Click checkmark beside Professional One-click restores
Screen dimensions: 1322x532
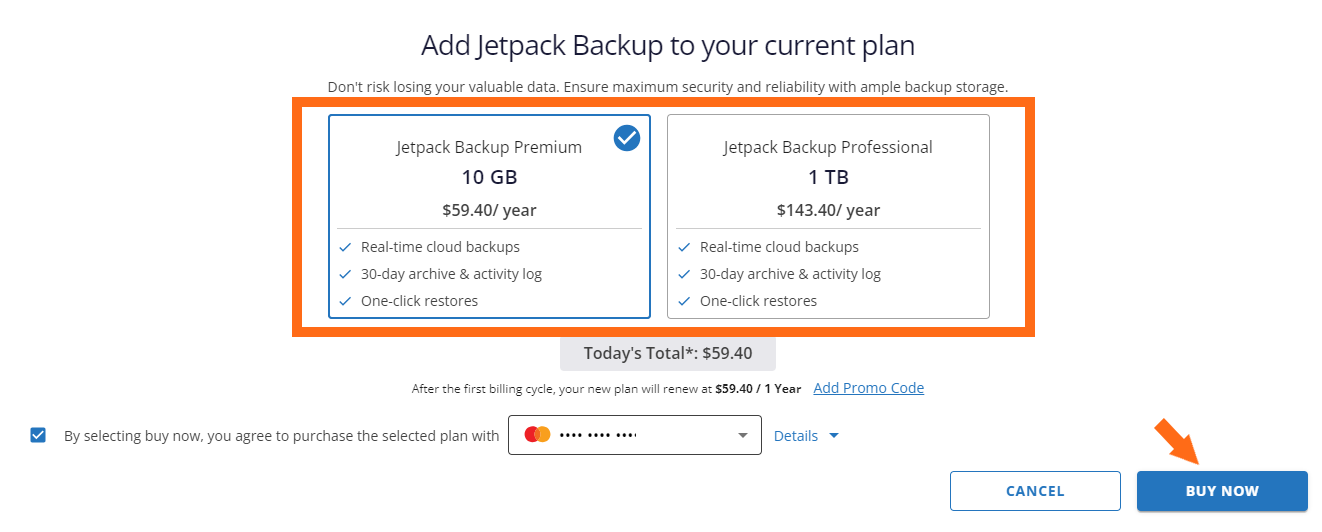tap(684, 301)
